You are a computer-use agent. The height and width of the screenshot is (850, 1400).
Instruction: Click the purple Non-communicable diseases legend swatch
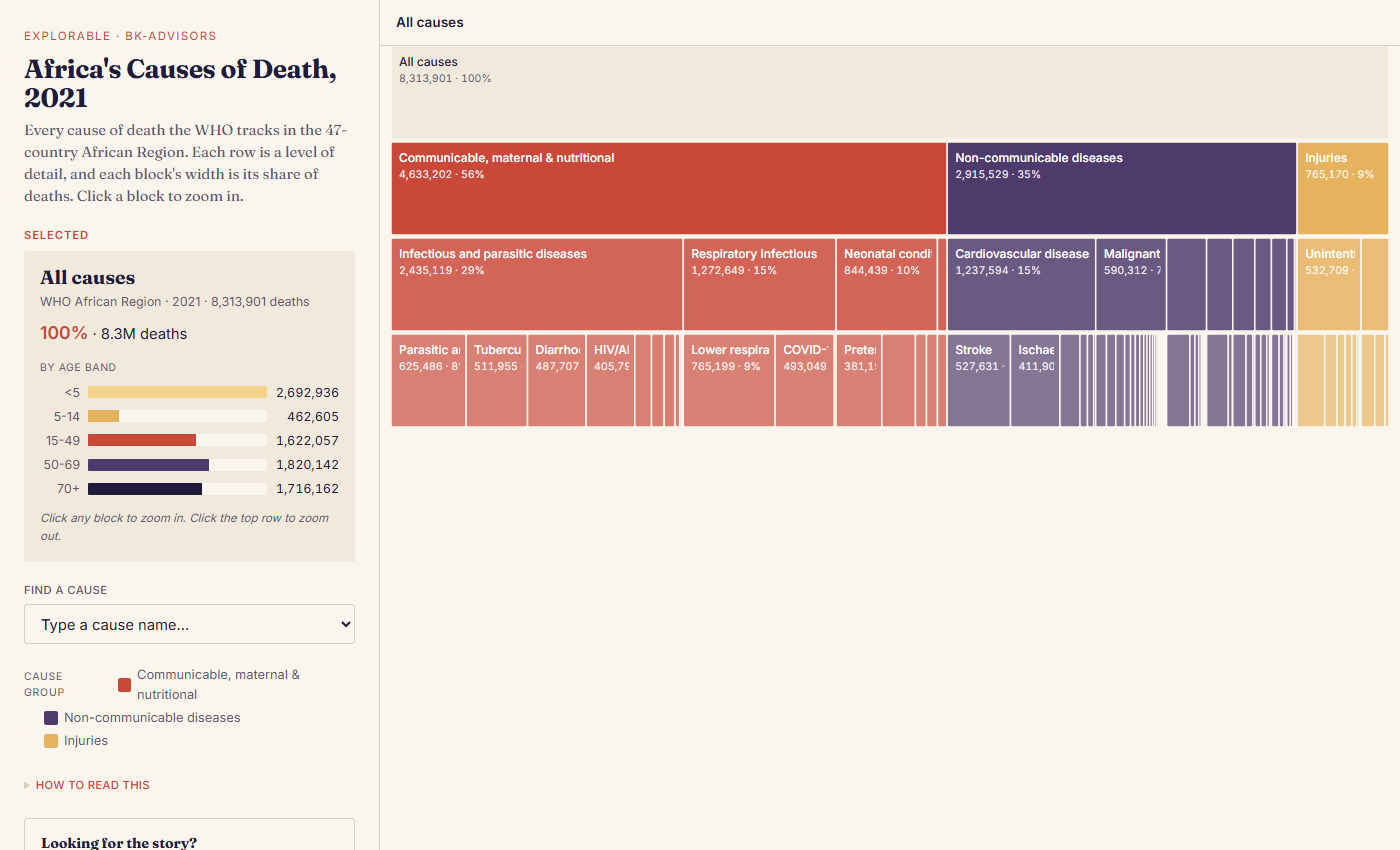click(51, 718)
